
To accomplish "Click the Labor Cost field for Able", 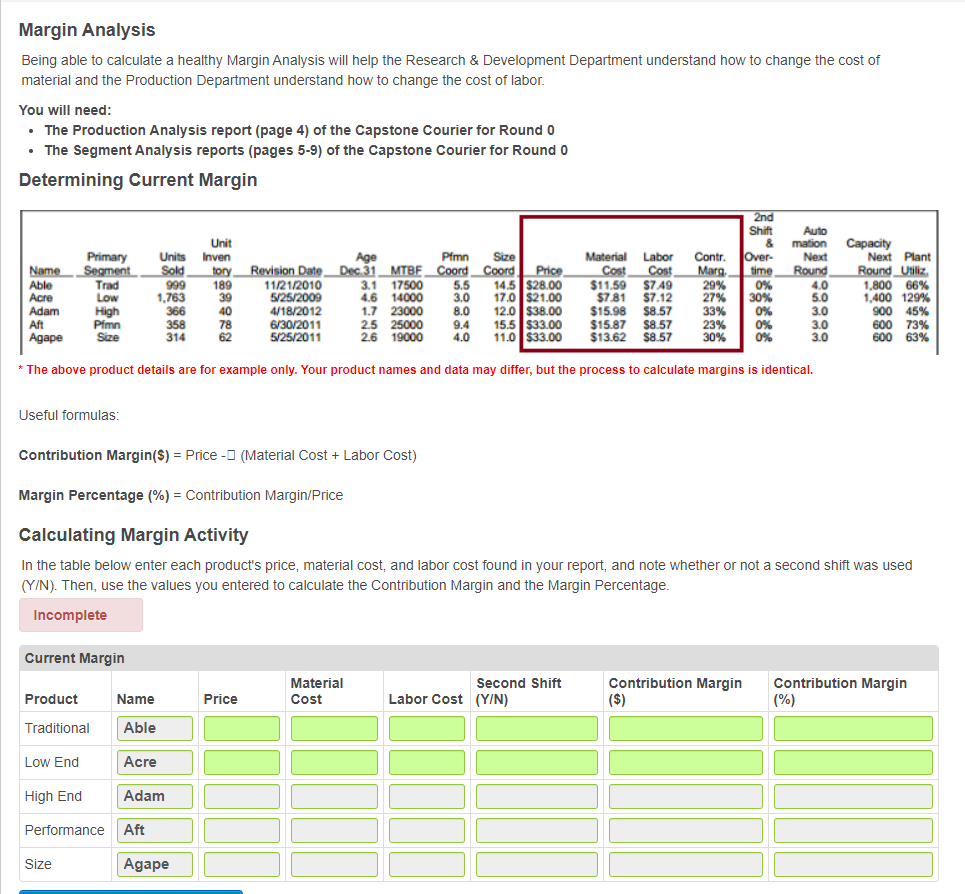I will pos(426,728).
